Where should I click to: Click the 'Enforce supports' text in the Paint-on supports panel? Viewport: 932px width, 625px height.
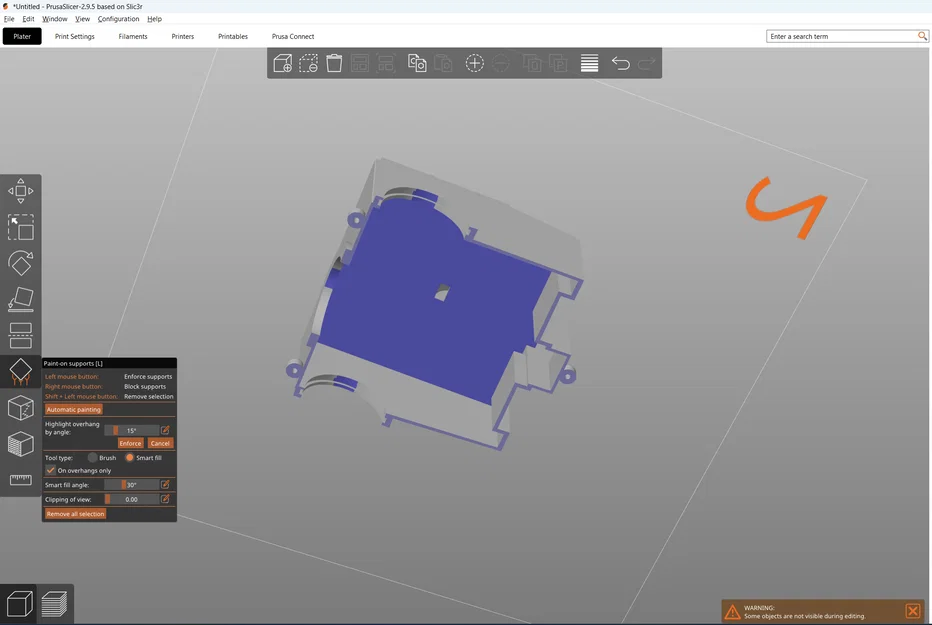(148, 377)
